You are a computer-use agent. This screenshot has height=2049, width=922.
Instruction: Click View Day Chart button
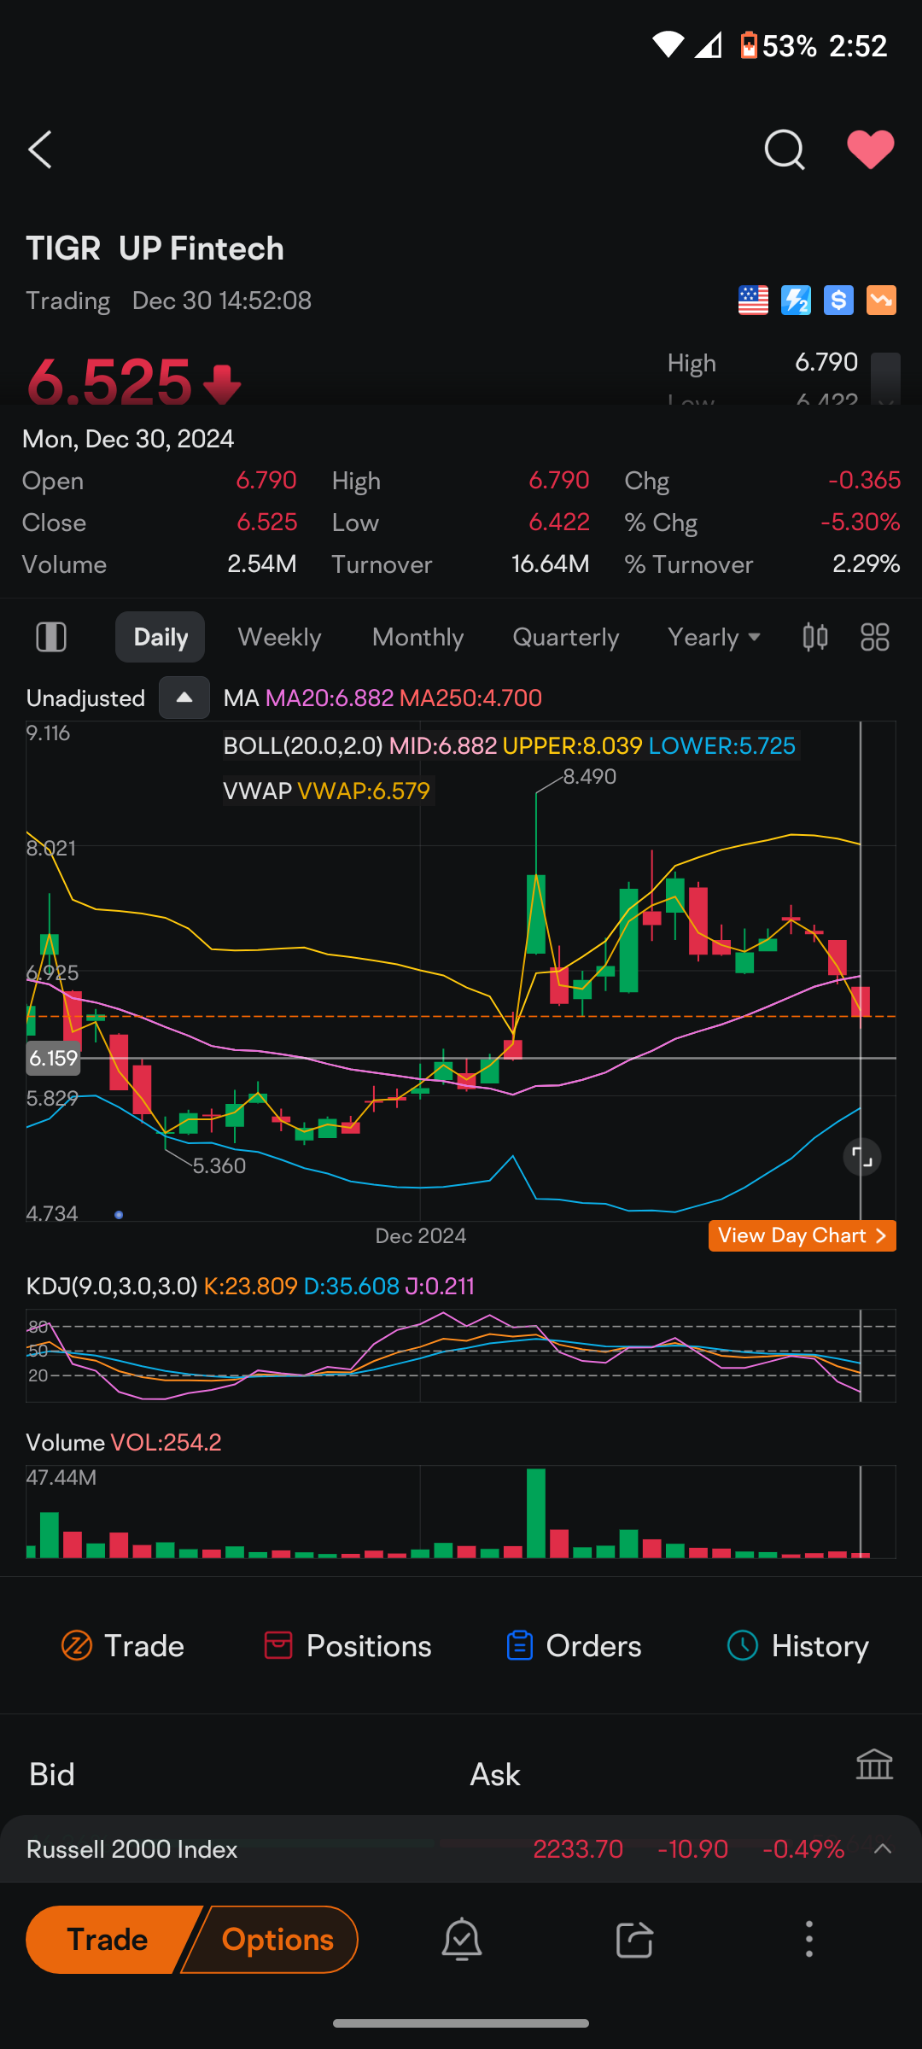click(803, 1236)
